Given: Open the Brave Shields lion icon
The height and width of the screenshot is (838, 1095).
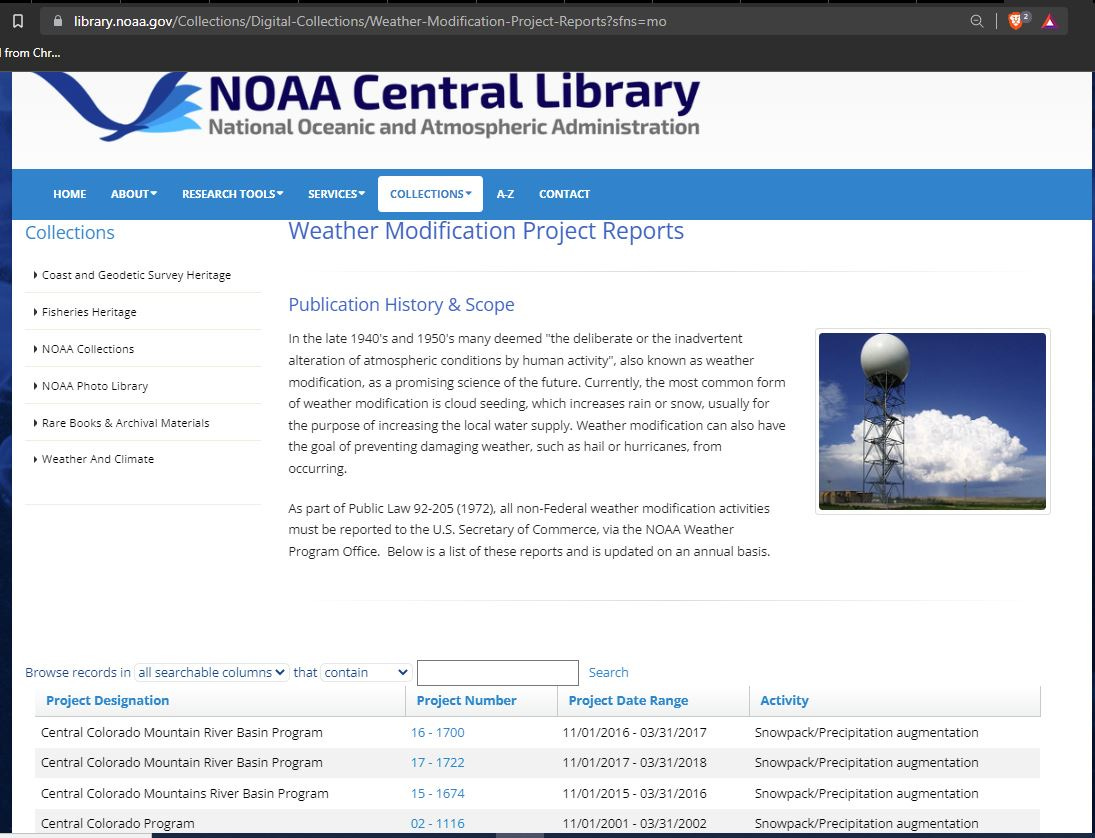Looking at the screenshot, I should pyautogui.click(x=1016, y=21).
